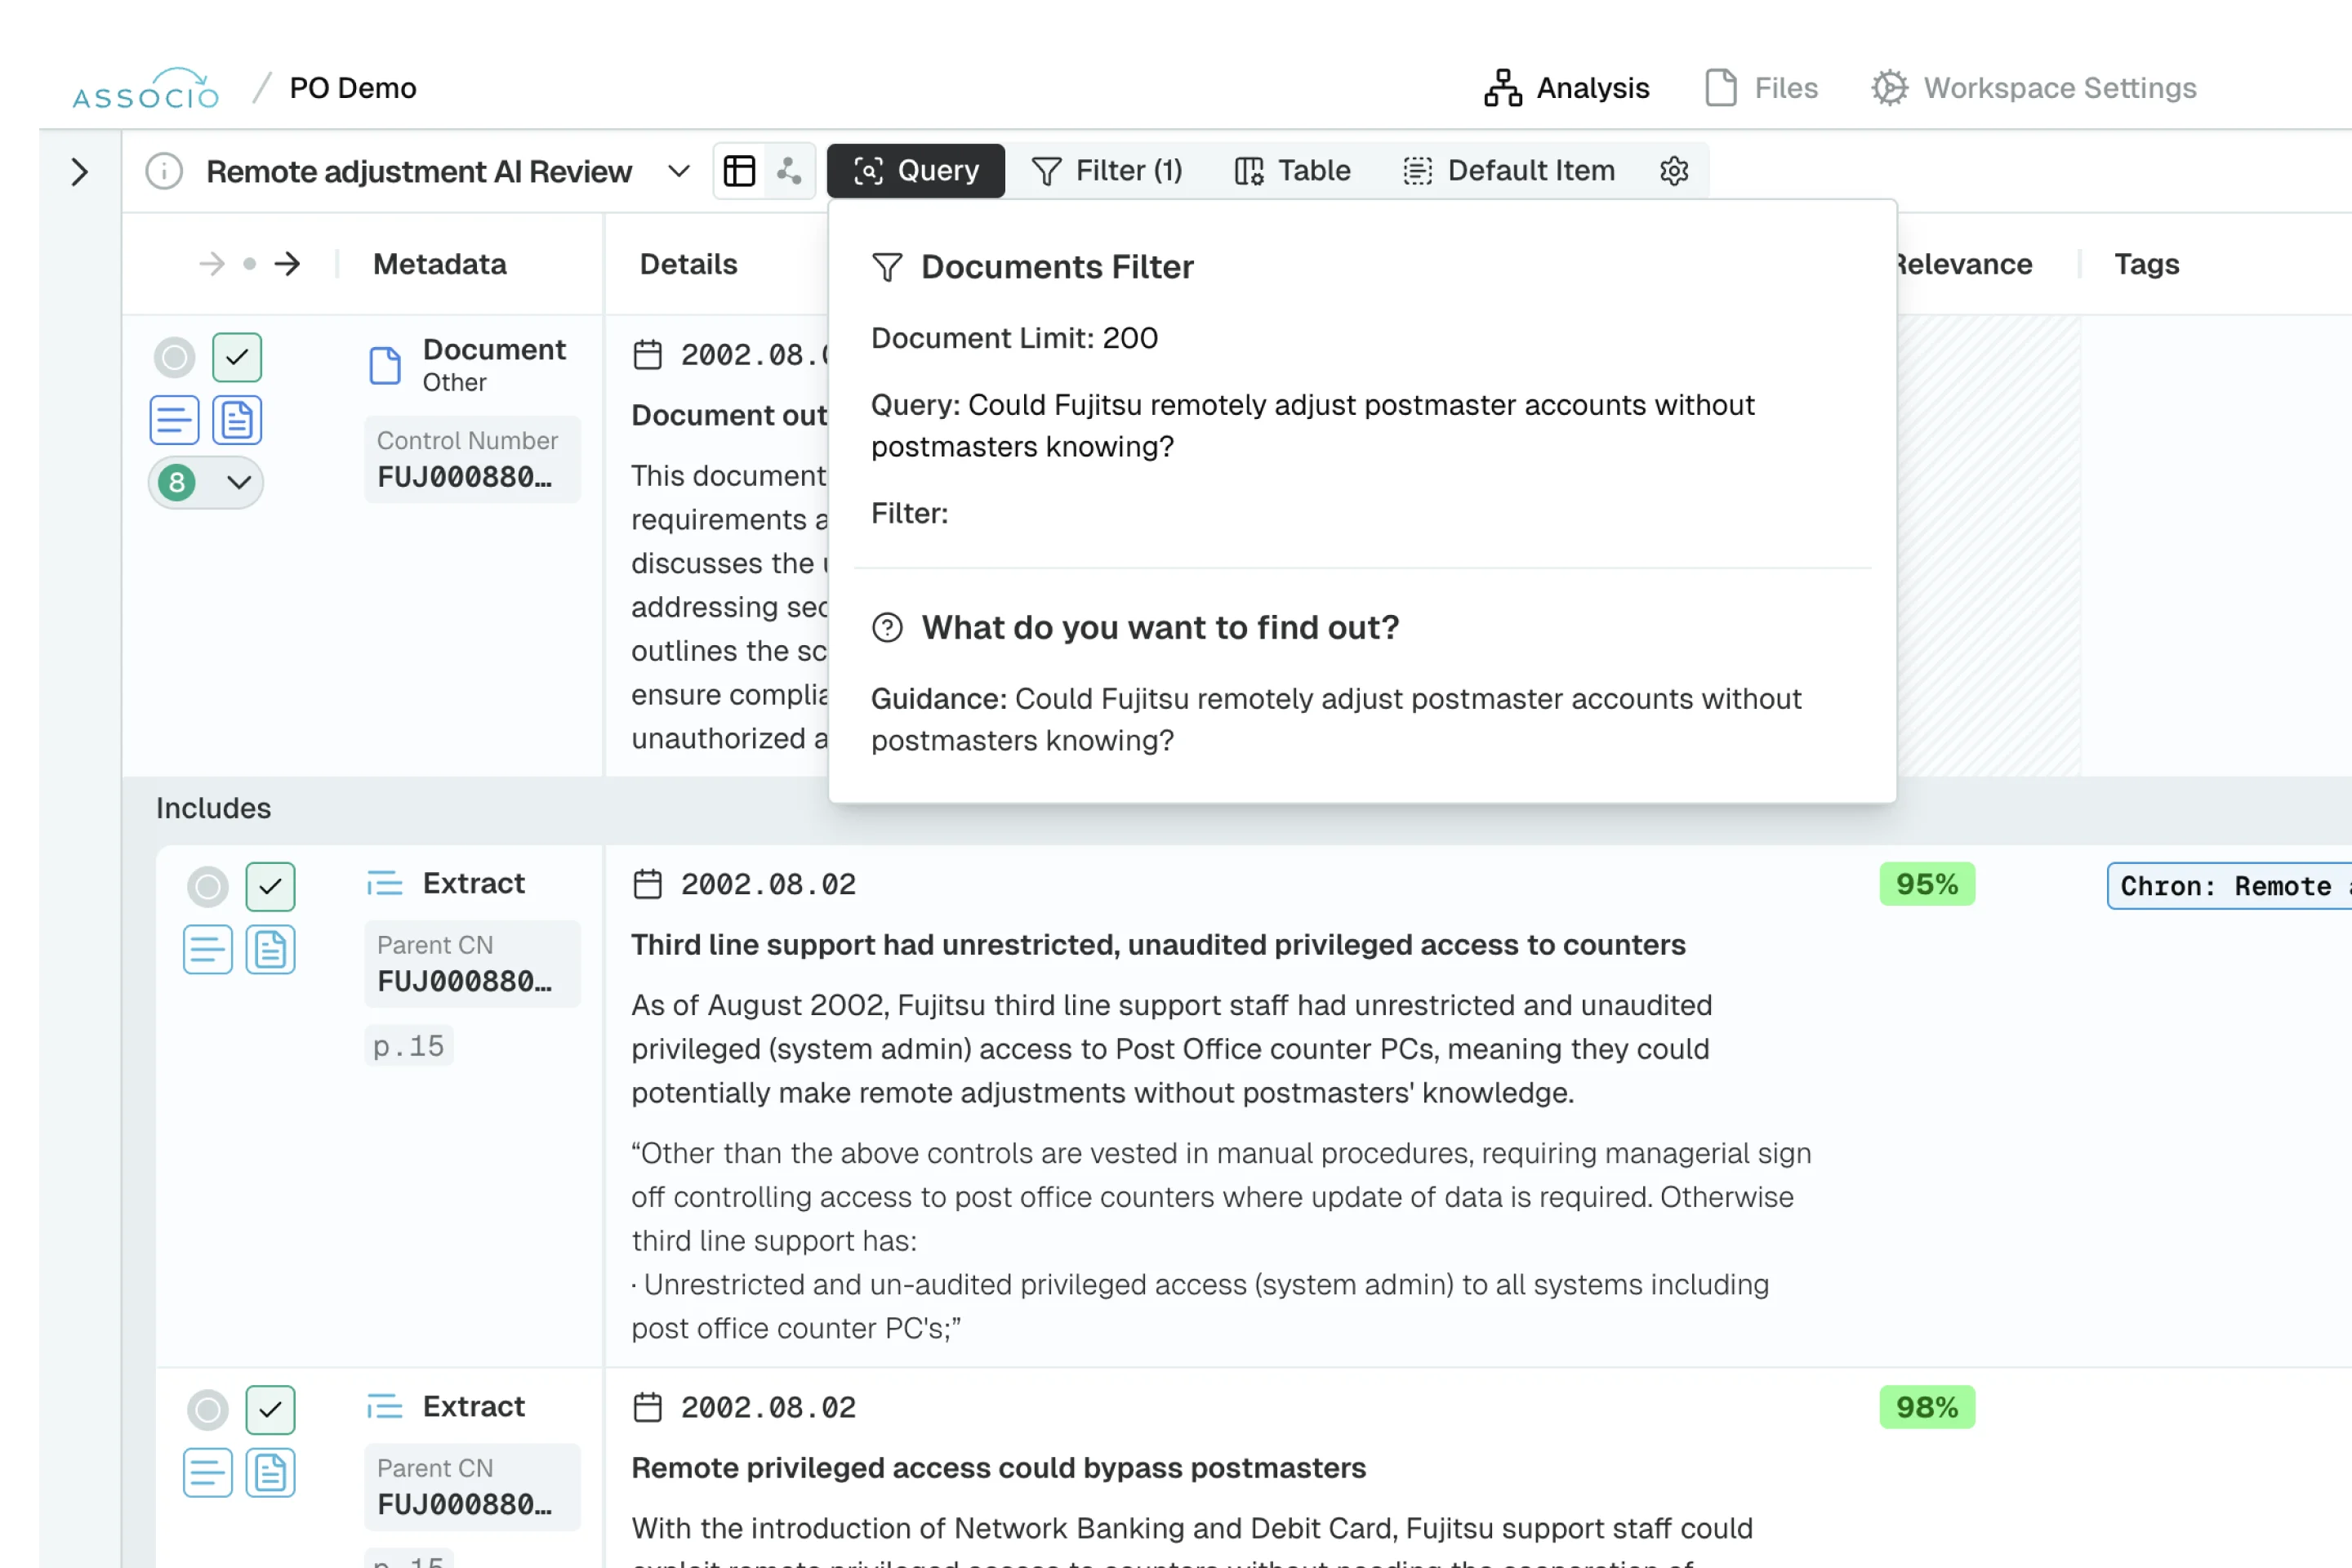Click the info icon beside review title
The image size is (2352, 1568).
coord(164,171)
